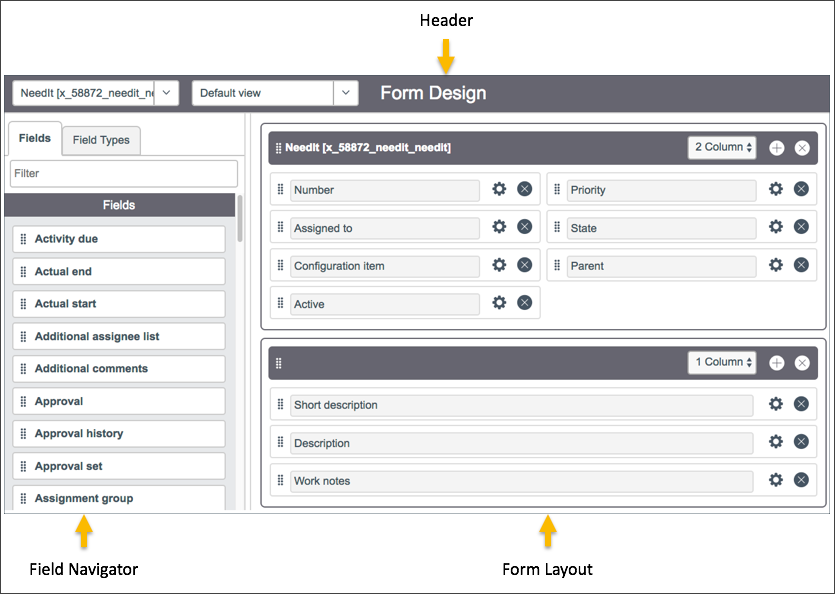The width and height of the screenshot is (835, 594).
Task: Select the Fields tab
Action: click(35, 139)
